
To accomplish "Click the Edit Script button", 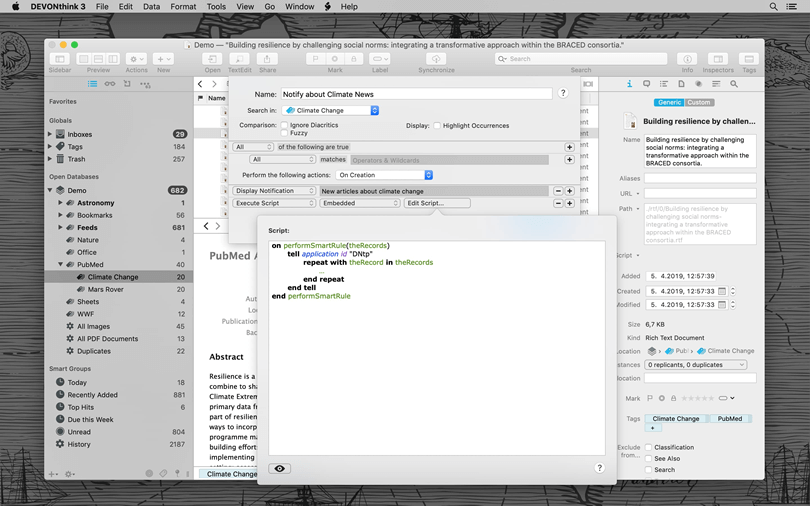I will click(x=437, y=203).
